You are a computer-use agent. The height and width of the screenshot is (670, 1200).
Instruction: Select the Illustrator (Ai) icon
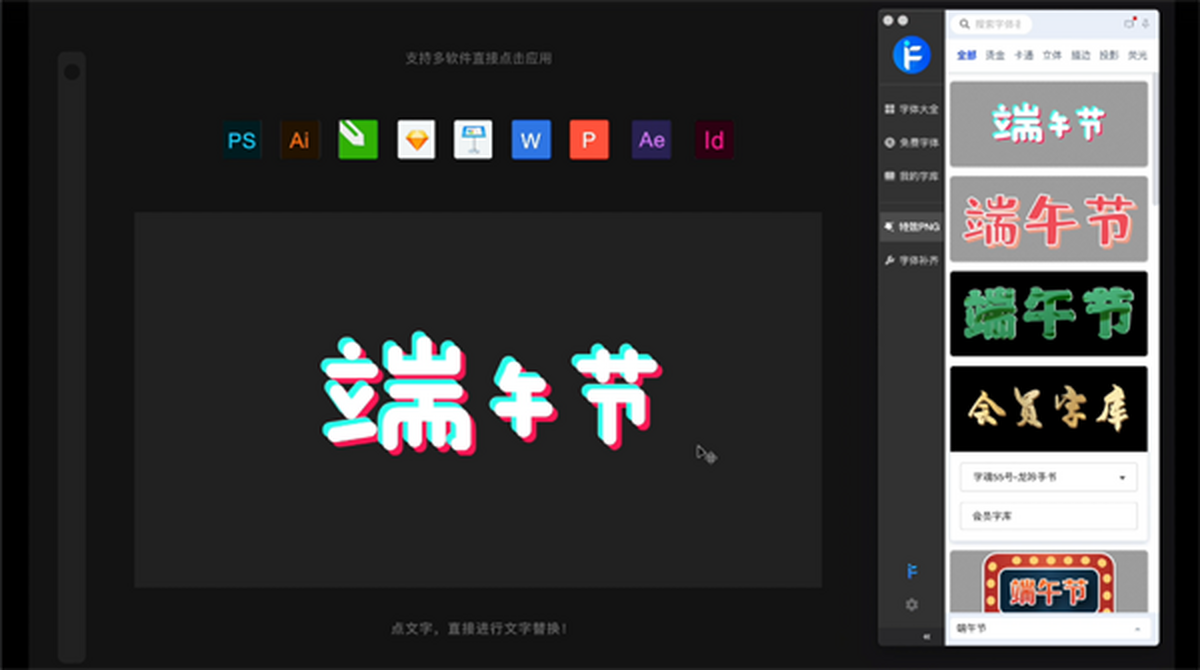click(299, 140)
